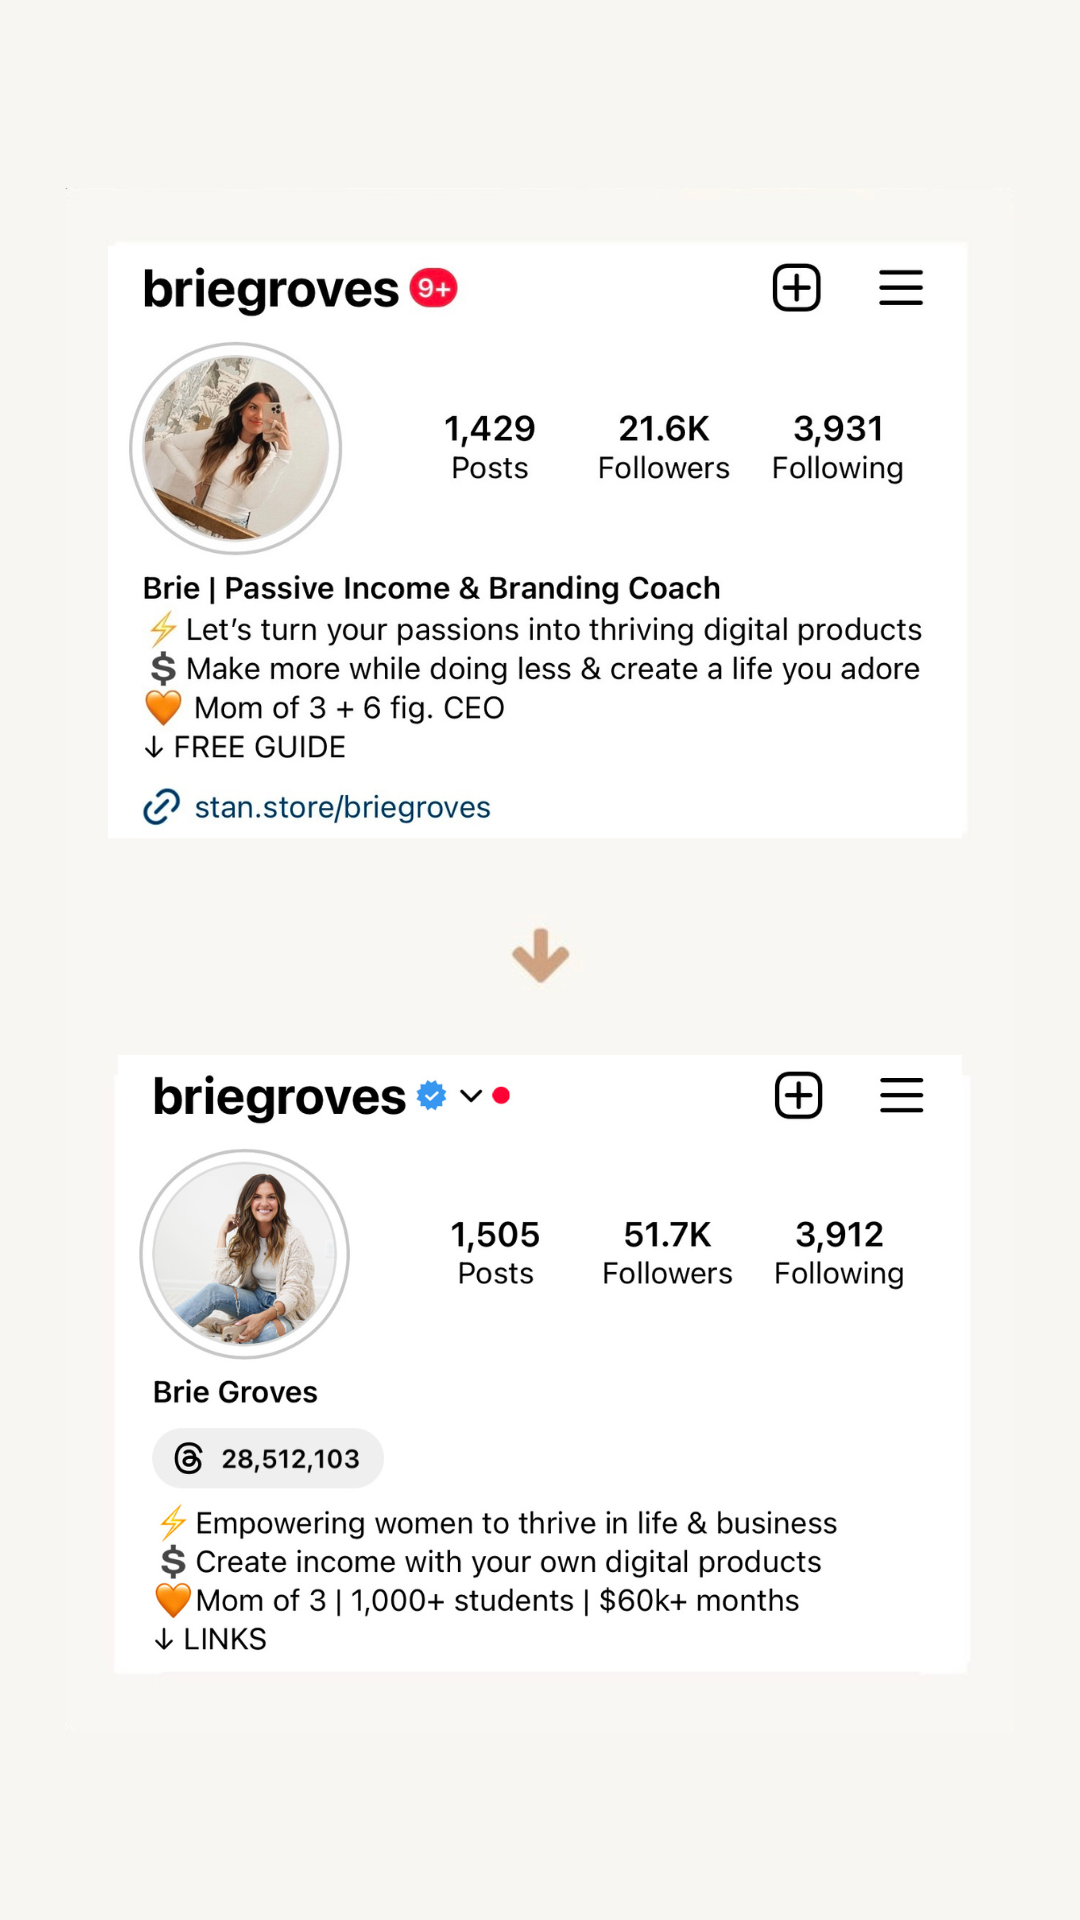
Task: Open the stan.store/briegroves link
Action: point(342,807)
